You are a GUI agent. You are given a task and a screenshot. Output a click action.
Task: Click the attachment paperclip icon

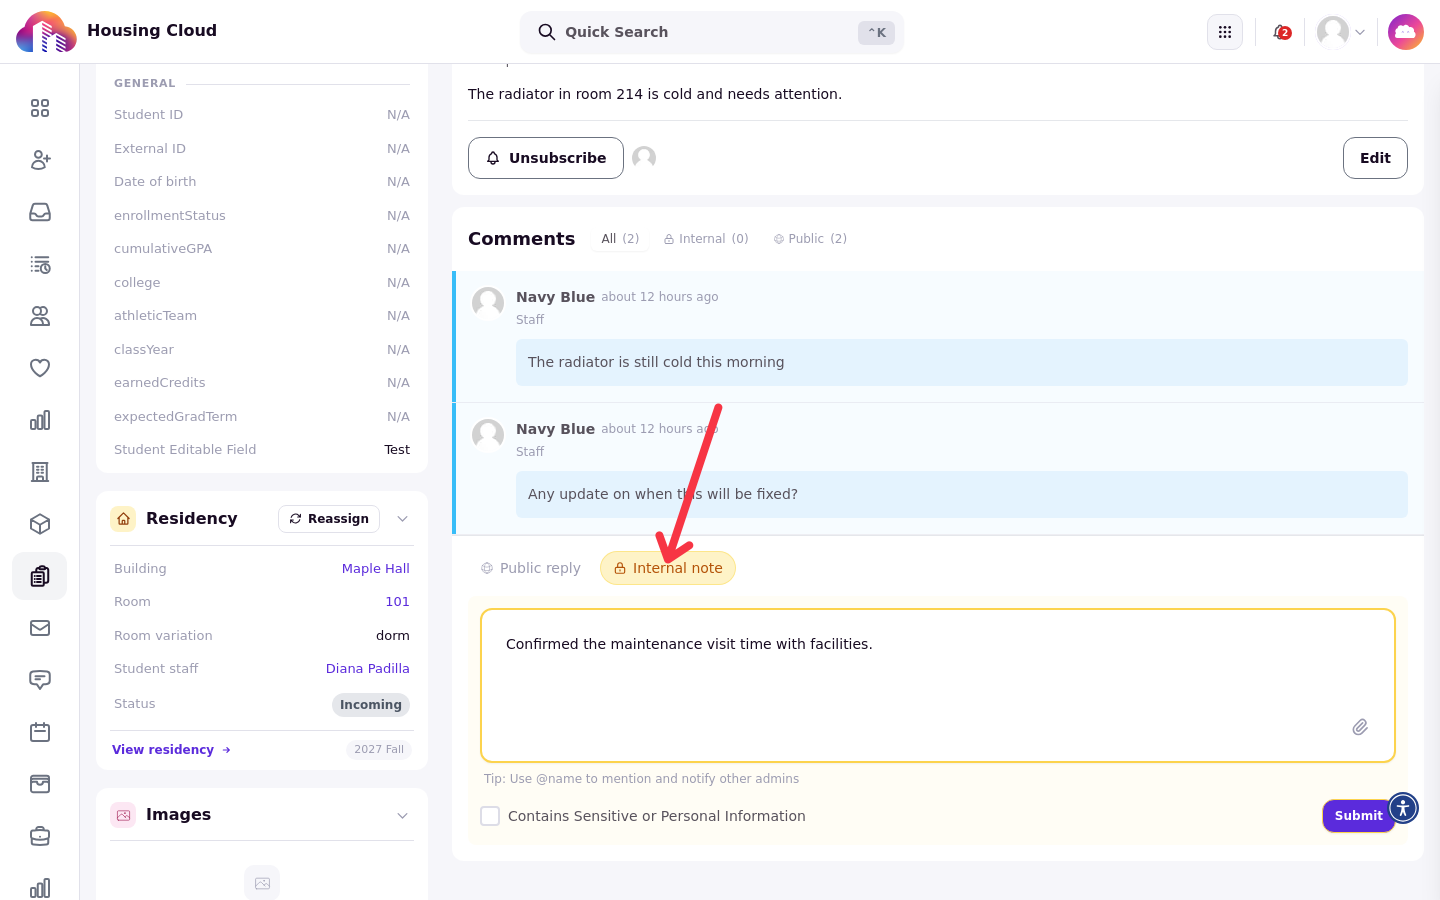point(1360,727)
